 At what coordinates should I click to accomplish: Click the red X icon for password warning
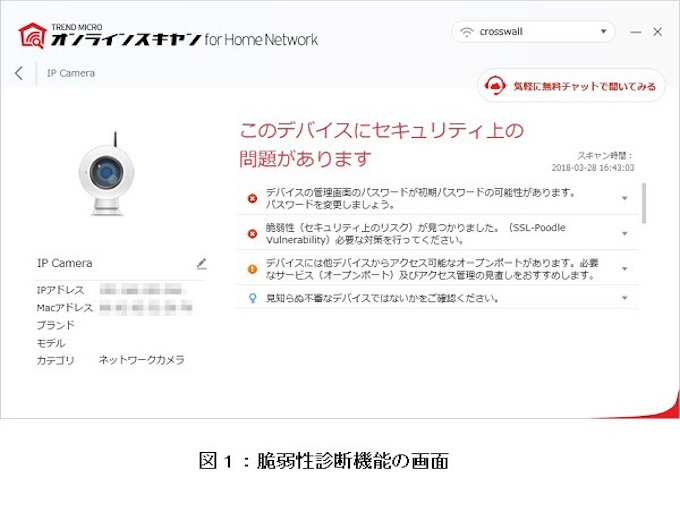(252, 199)
